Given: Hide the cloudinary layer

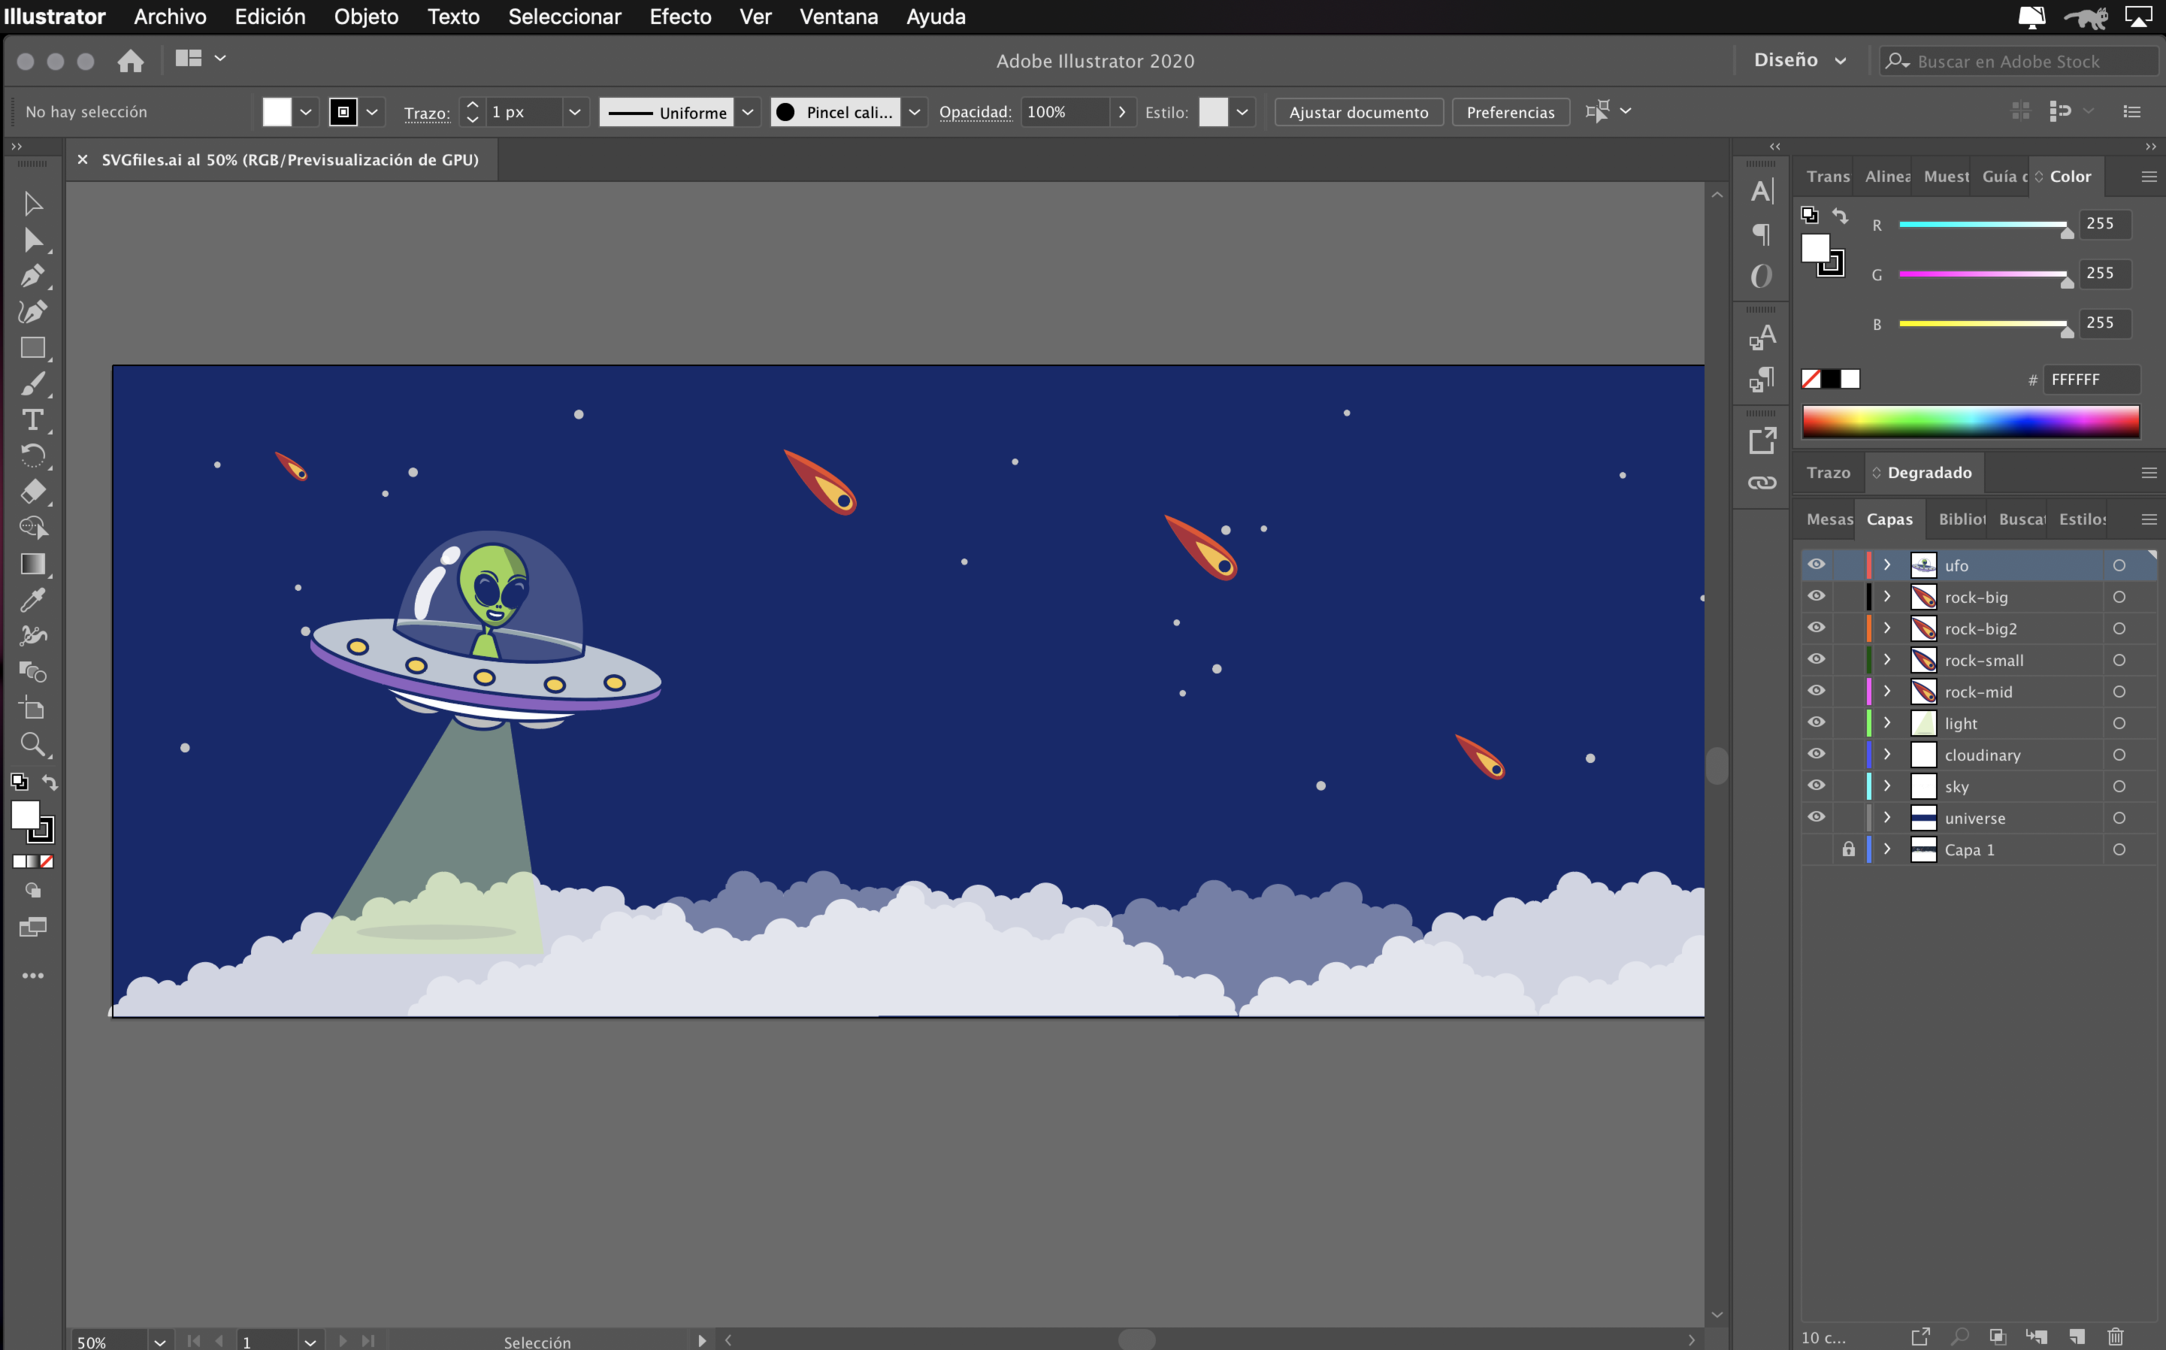Looking at the screenshot, I should coord(1816,755).
